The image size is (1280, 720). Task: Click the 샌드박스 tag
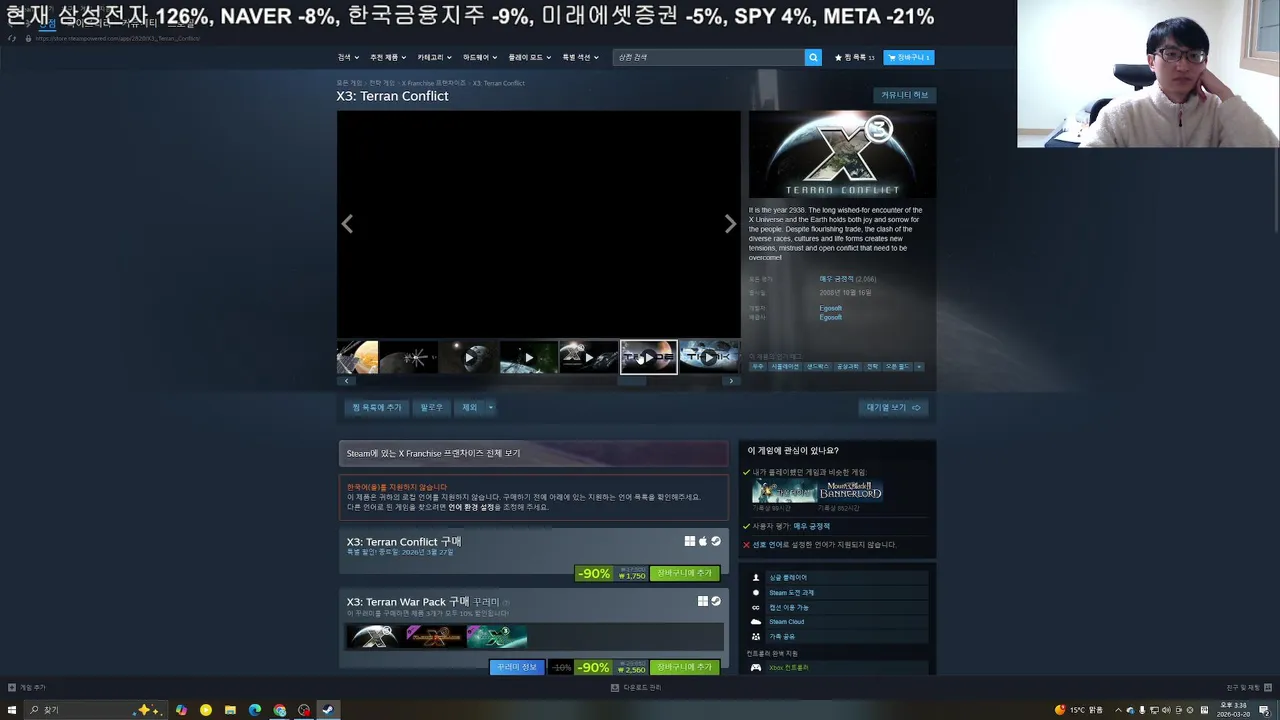coord(818,367)
